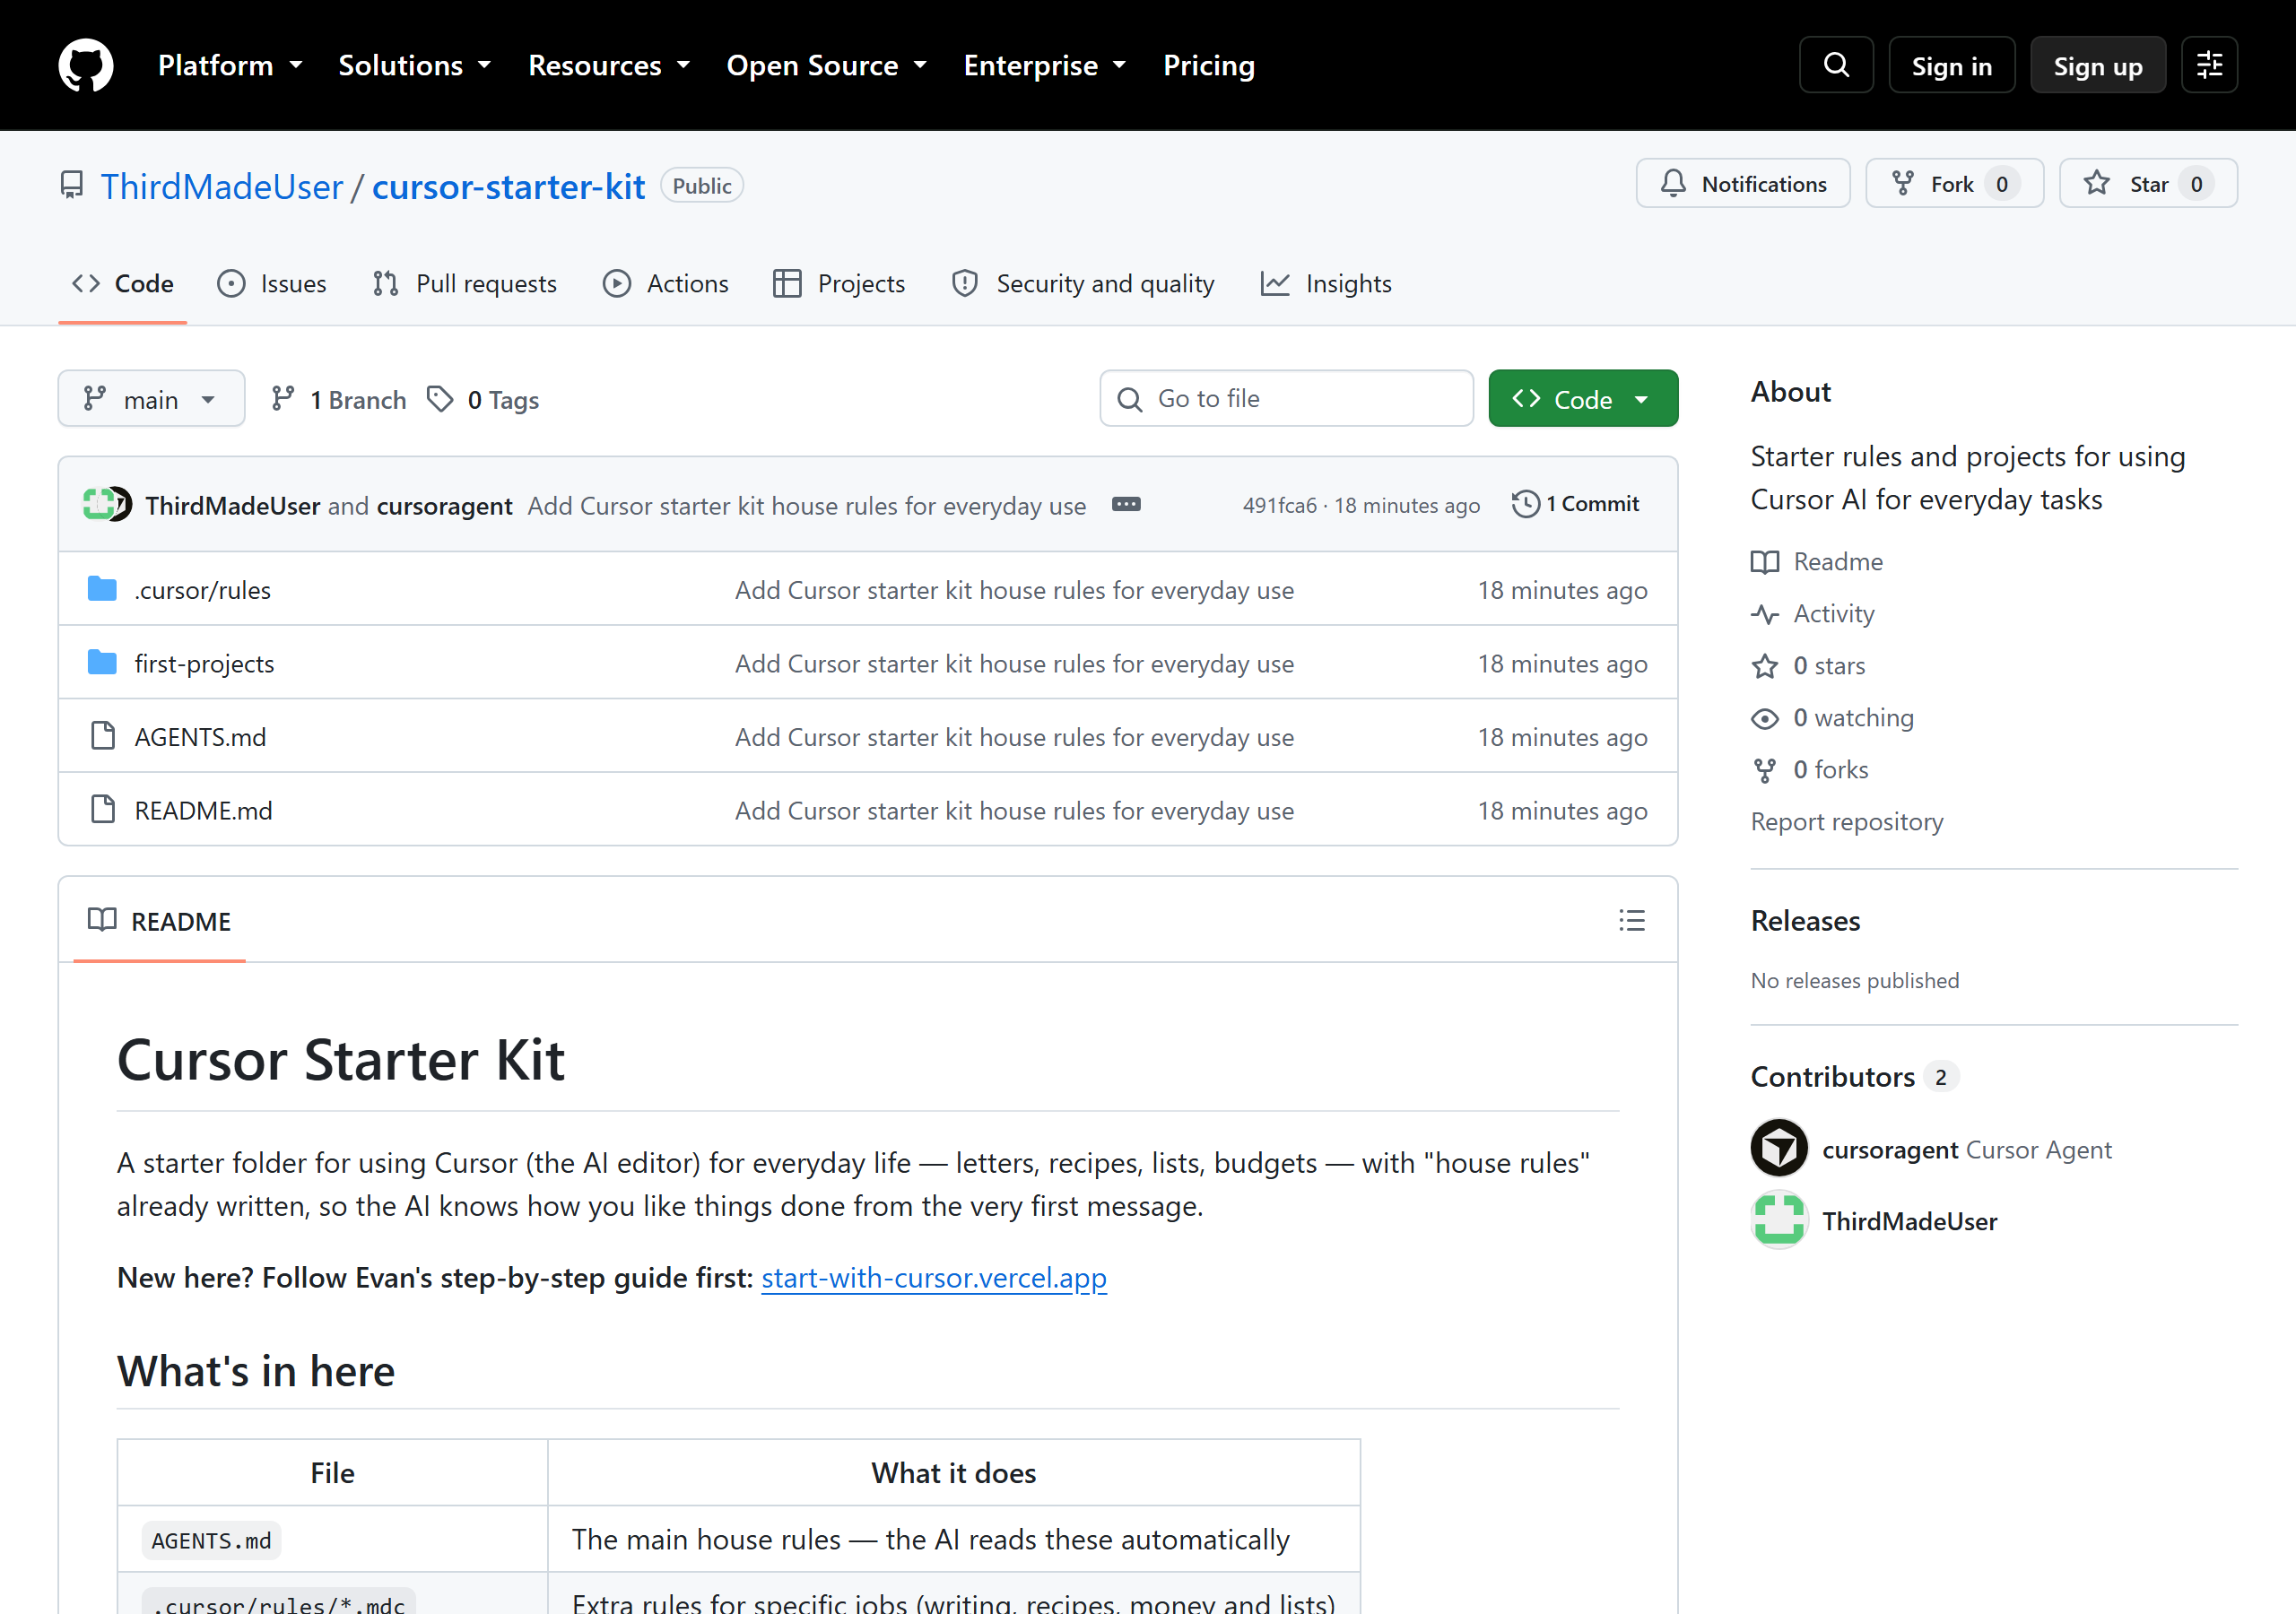
Task: Open the 0 watching link
Action: click(1832, 717)
